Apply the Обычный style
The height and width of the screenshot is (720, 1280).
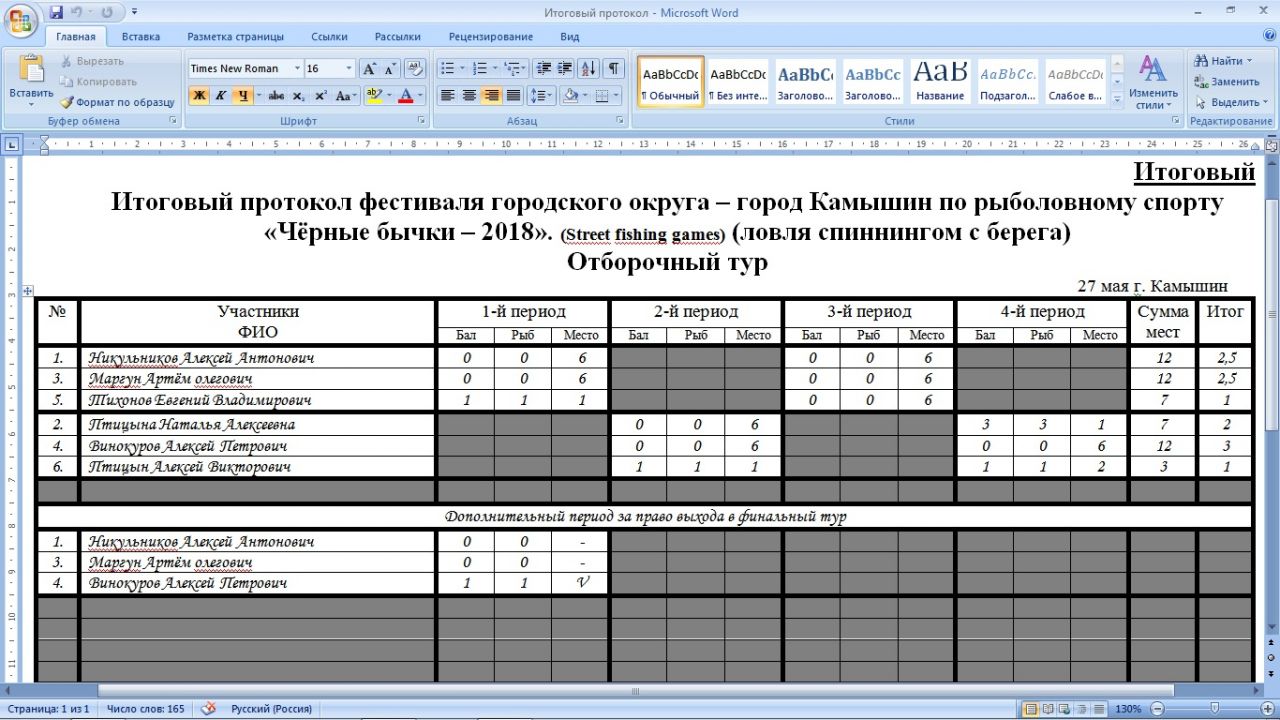[671, 81]
